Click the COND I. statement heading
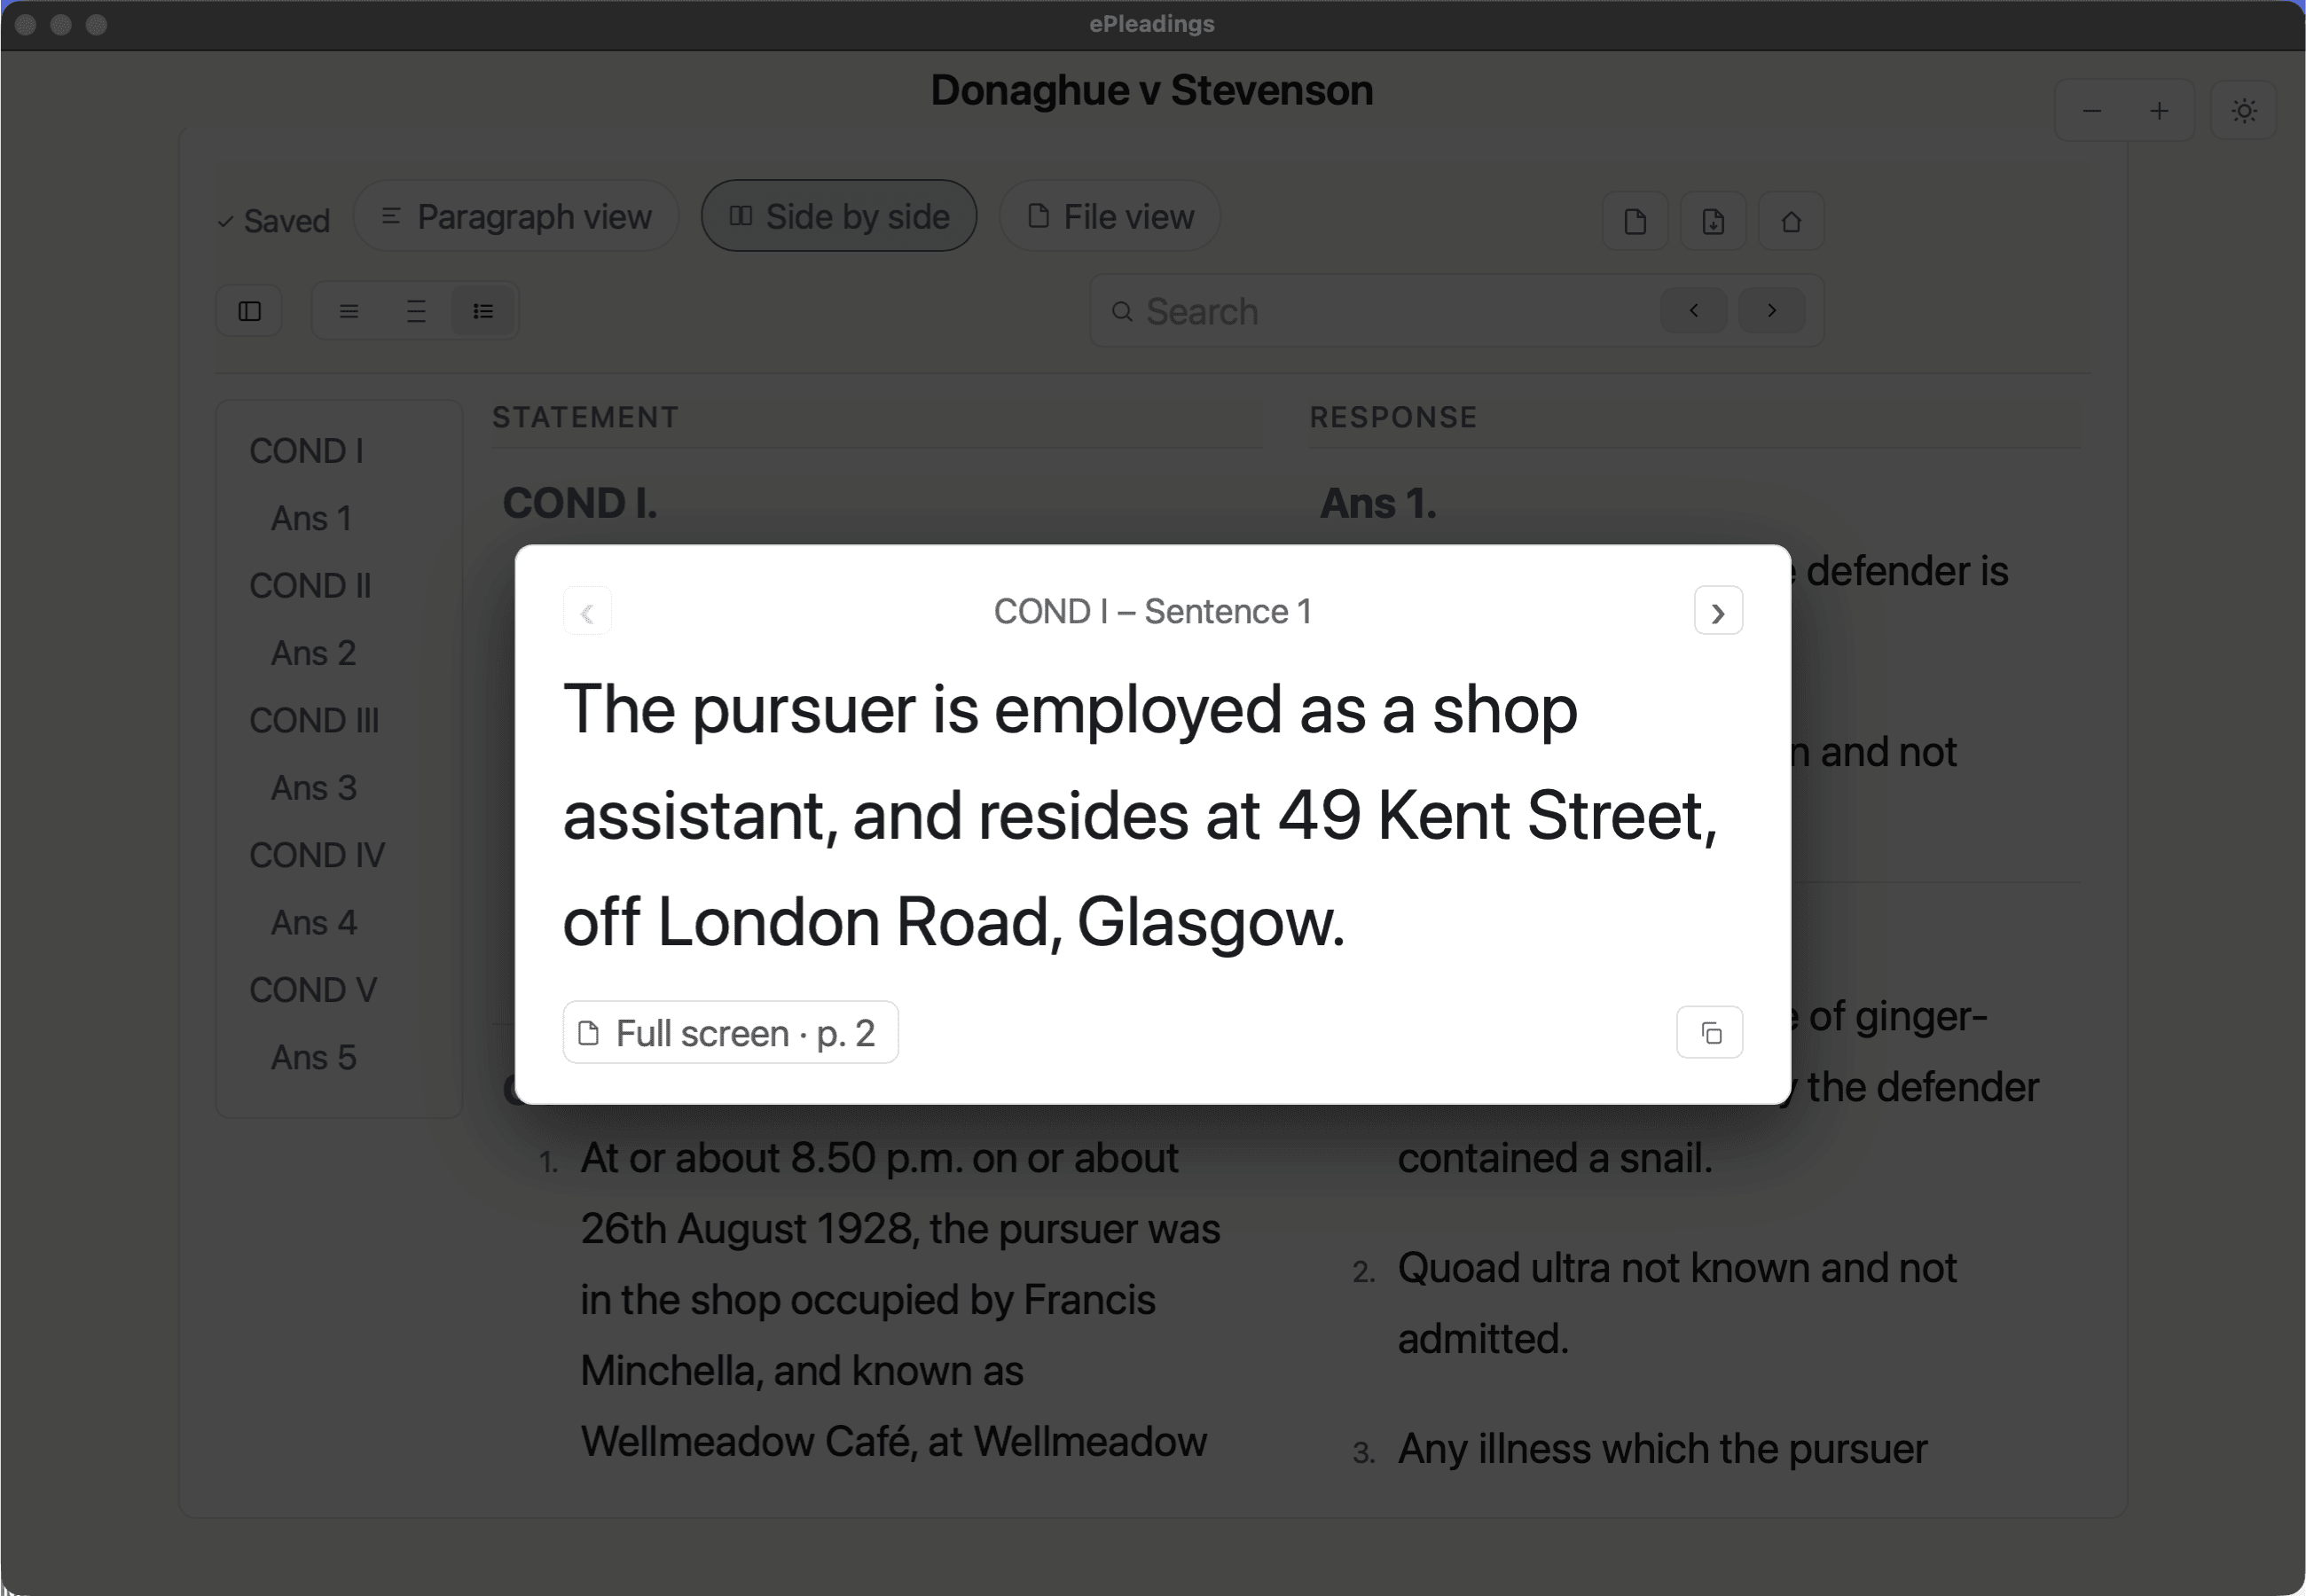This screenshot has width=2306, height=1596. (x=580, y=503)
